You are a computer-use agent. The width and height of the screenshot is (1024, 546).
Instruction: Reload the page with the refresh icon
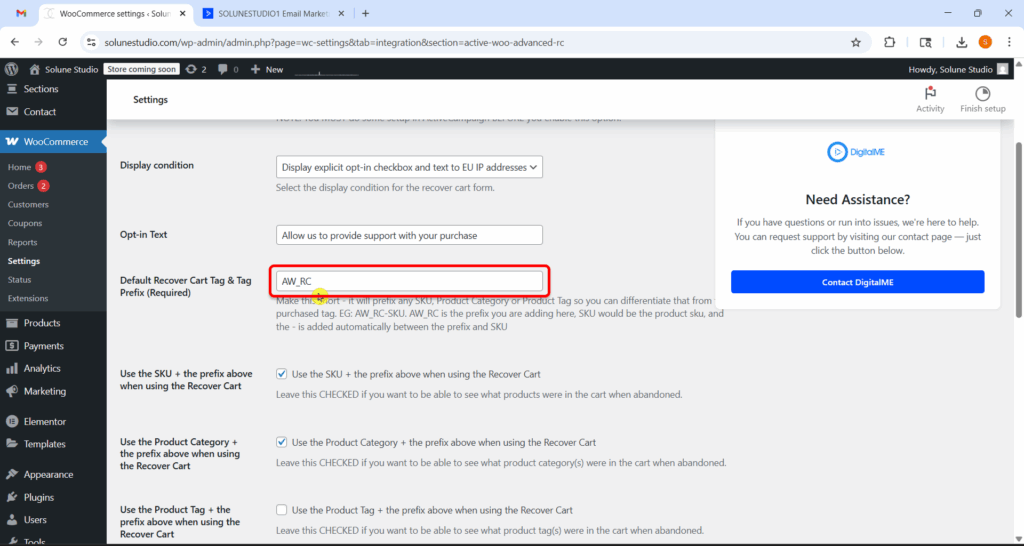click(63, 42)
